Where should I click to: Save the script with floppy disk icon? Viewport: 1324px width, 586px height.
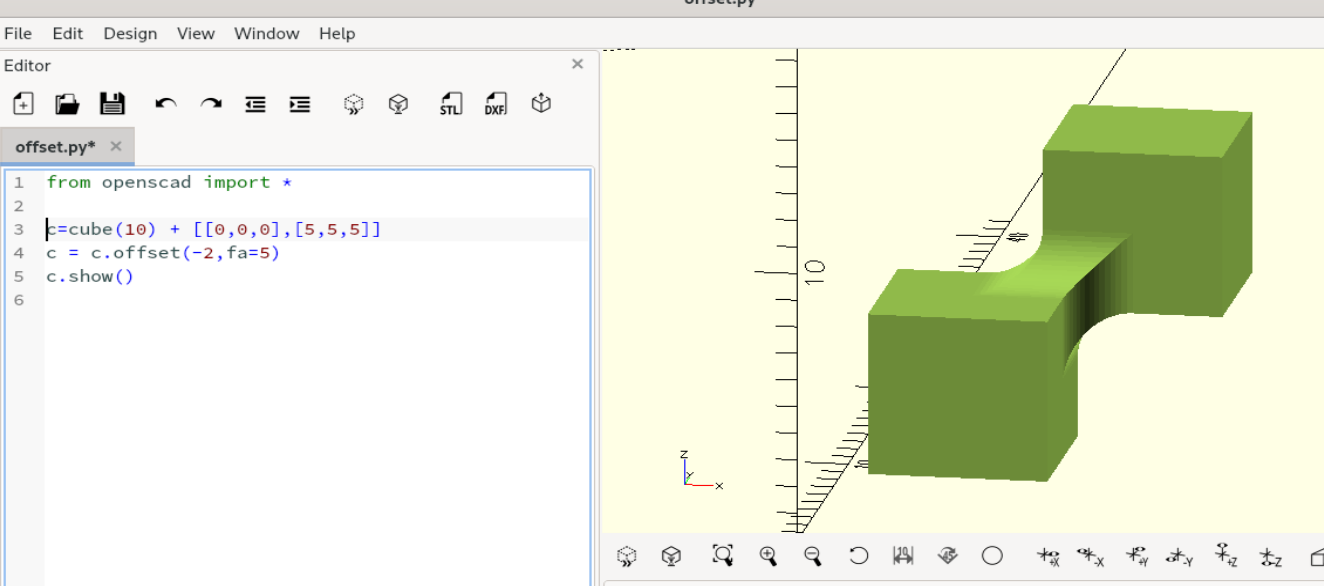click(112, 104)
